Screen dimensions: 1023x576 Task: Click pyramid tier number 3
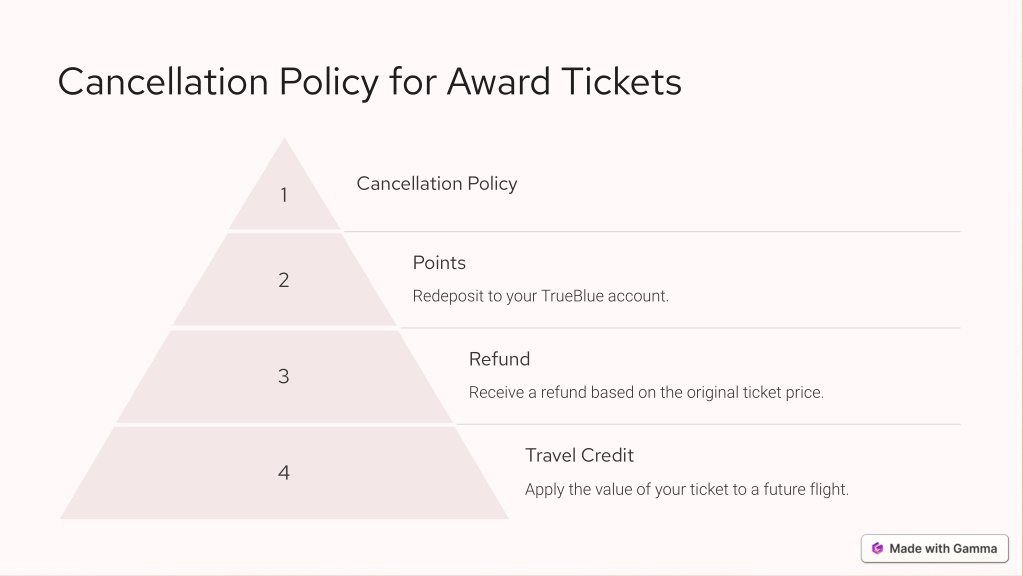[x=284, y=376]
